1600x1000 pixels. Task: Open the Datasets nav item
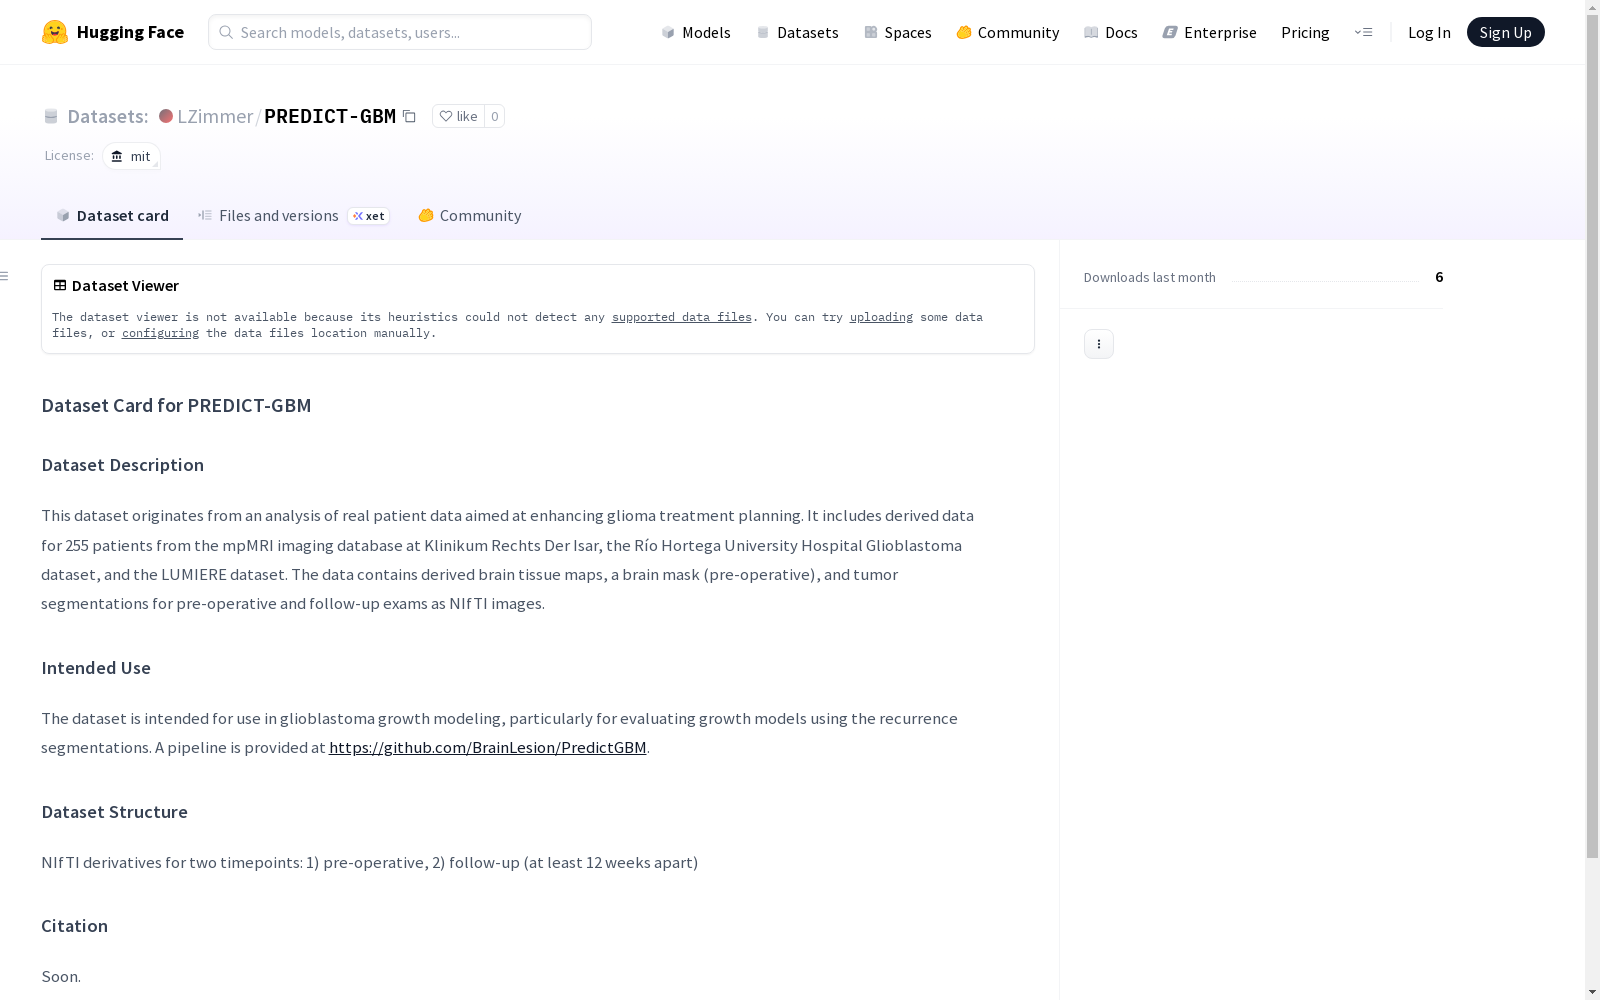[x=797, y=32]
